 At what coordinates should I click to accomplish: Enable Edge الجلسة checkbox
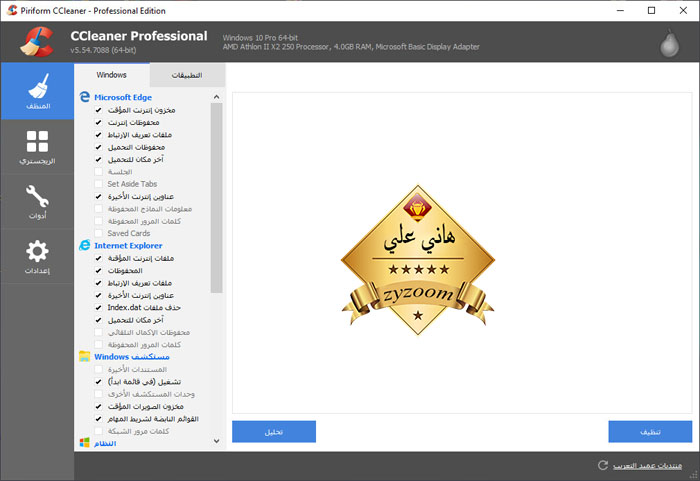click(99, 172)
